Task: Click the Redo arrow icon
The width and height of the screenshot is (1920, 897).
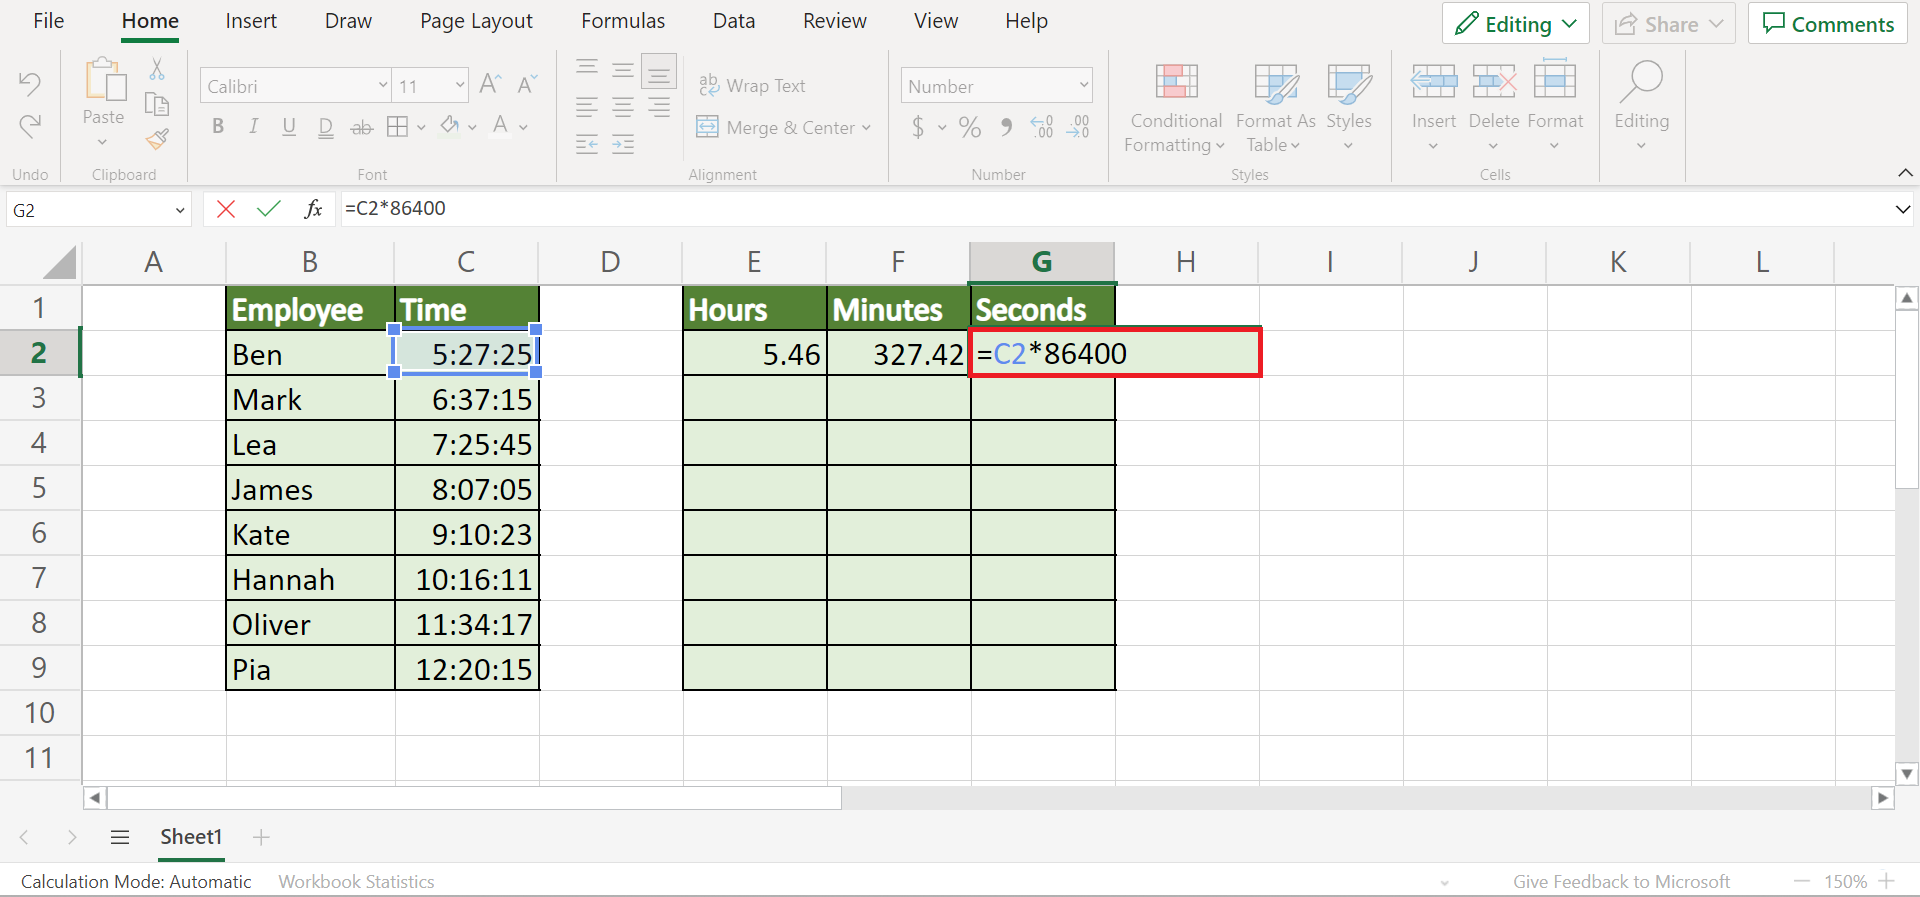Action: tap(30, 126)
